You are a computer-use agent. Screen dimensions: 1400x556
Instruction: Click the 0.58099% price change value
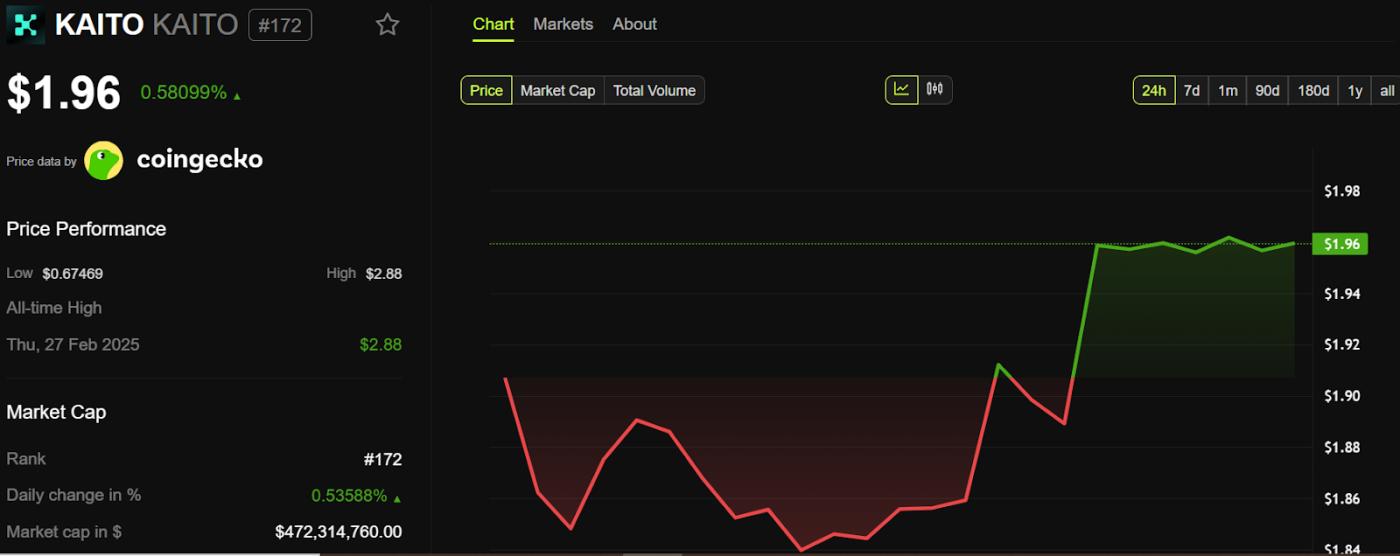tap(183, 93)
